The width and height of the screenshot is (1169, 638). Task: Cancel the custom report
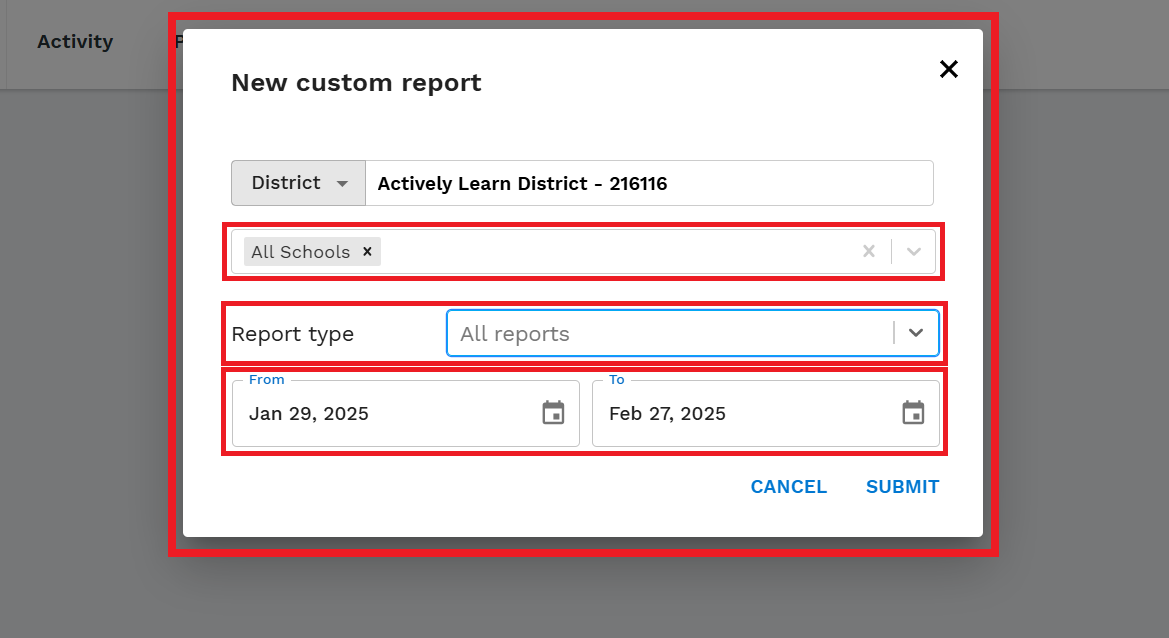(x=789, y=487)
